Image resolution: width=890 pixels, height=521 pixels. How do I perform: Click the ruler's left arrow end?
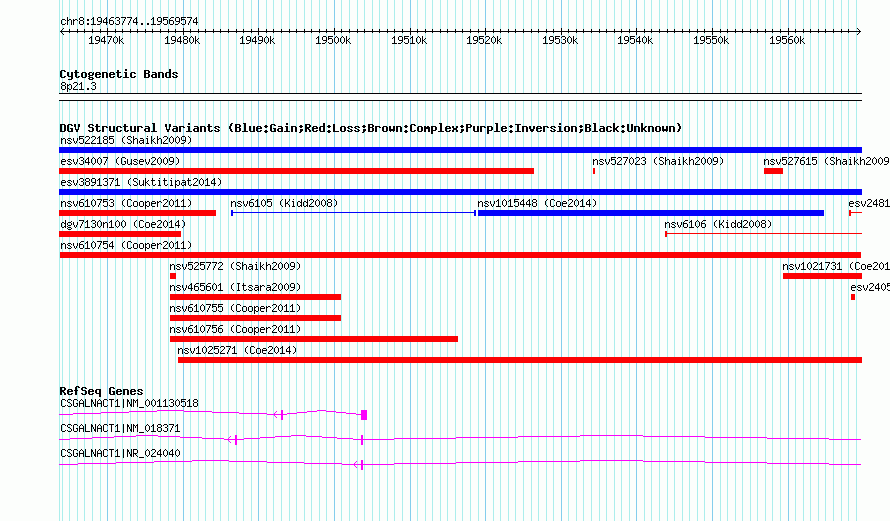62,32
